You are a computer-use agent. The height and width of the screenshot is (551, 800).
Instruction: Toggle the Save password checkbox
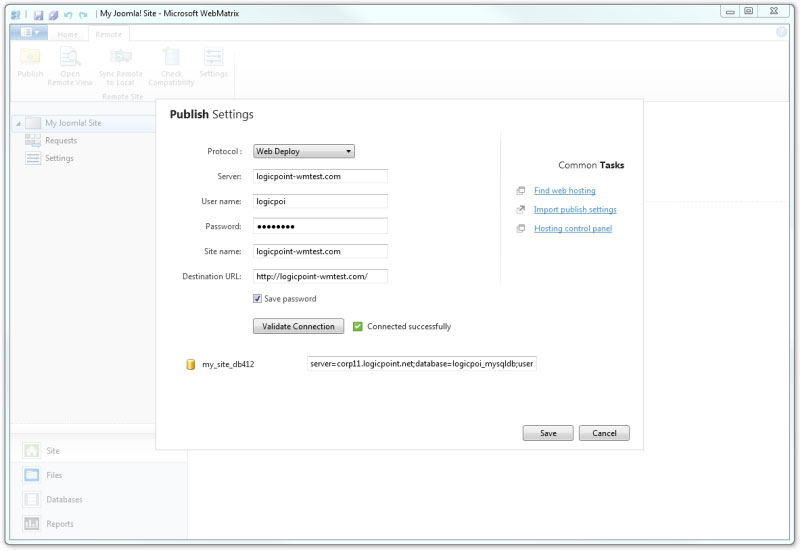[x=257, y=298]
